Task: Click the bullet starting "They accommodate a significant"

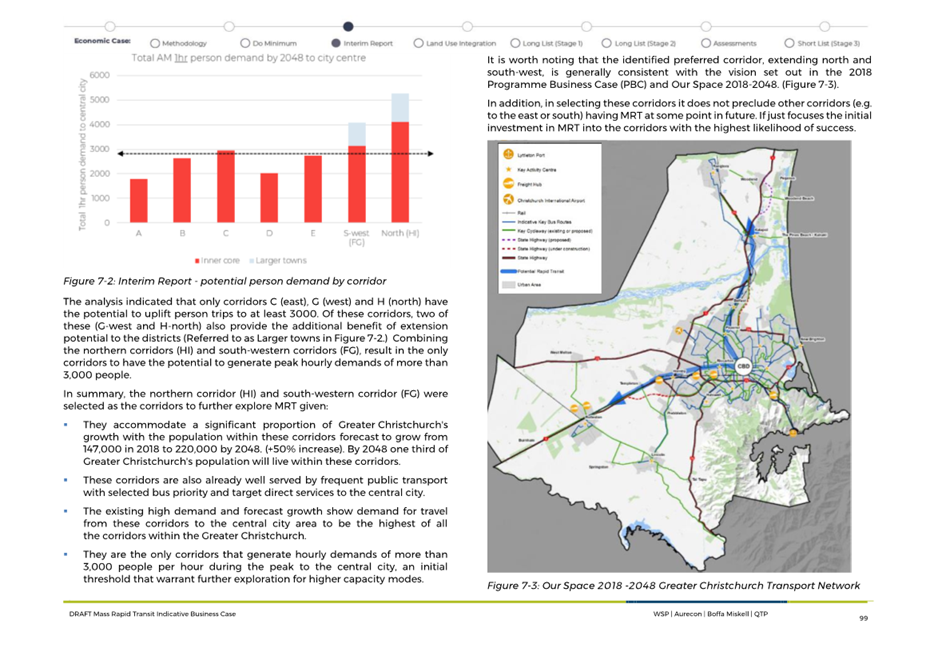Action: coord(266,443)
